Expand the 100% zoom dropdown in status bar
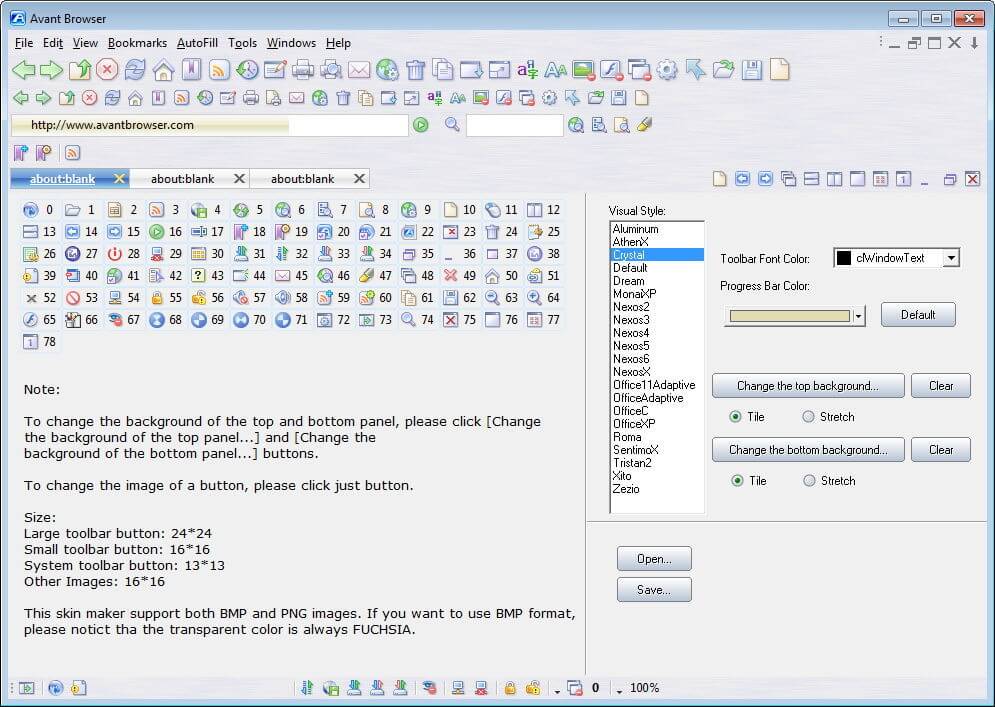 click(x=620, y=689)
